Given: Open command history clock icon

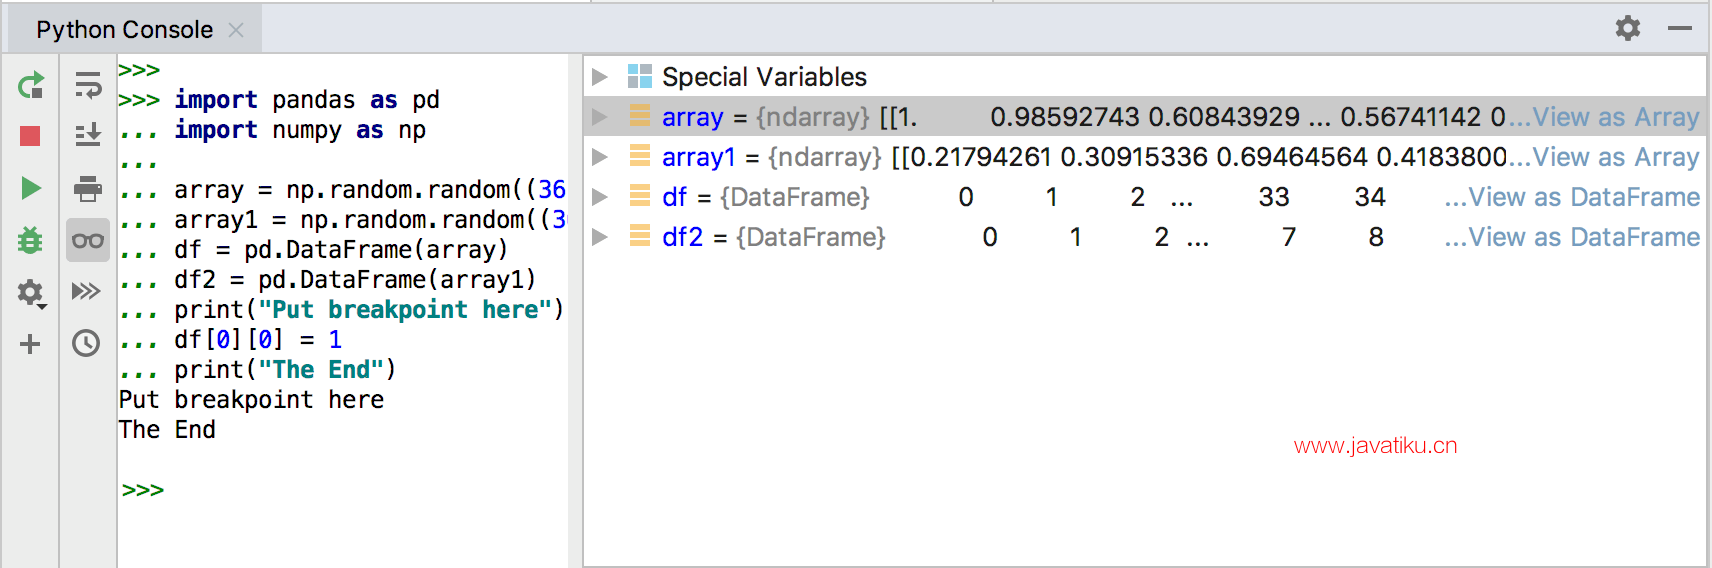Looking at the screenshot, I should point(87,344).
